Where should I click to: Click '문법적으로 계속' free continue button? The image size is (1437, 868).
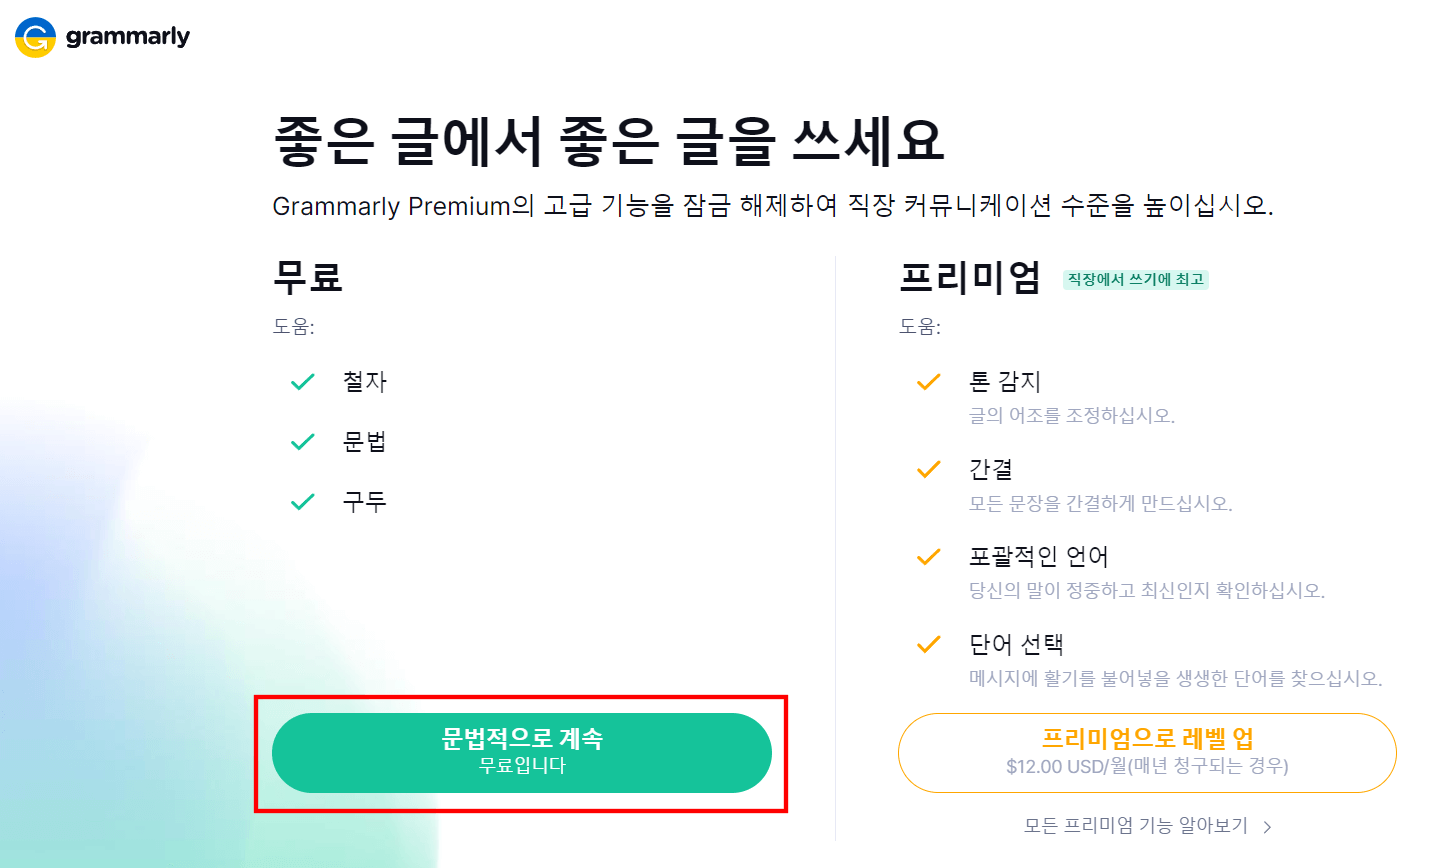[521, 751]
